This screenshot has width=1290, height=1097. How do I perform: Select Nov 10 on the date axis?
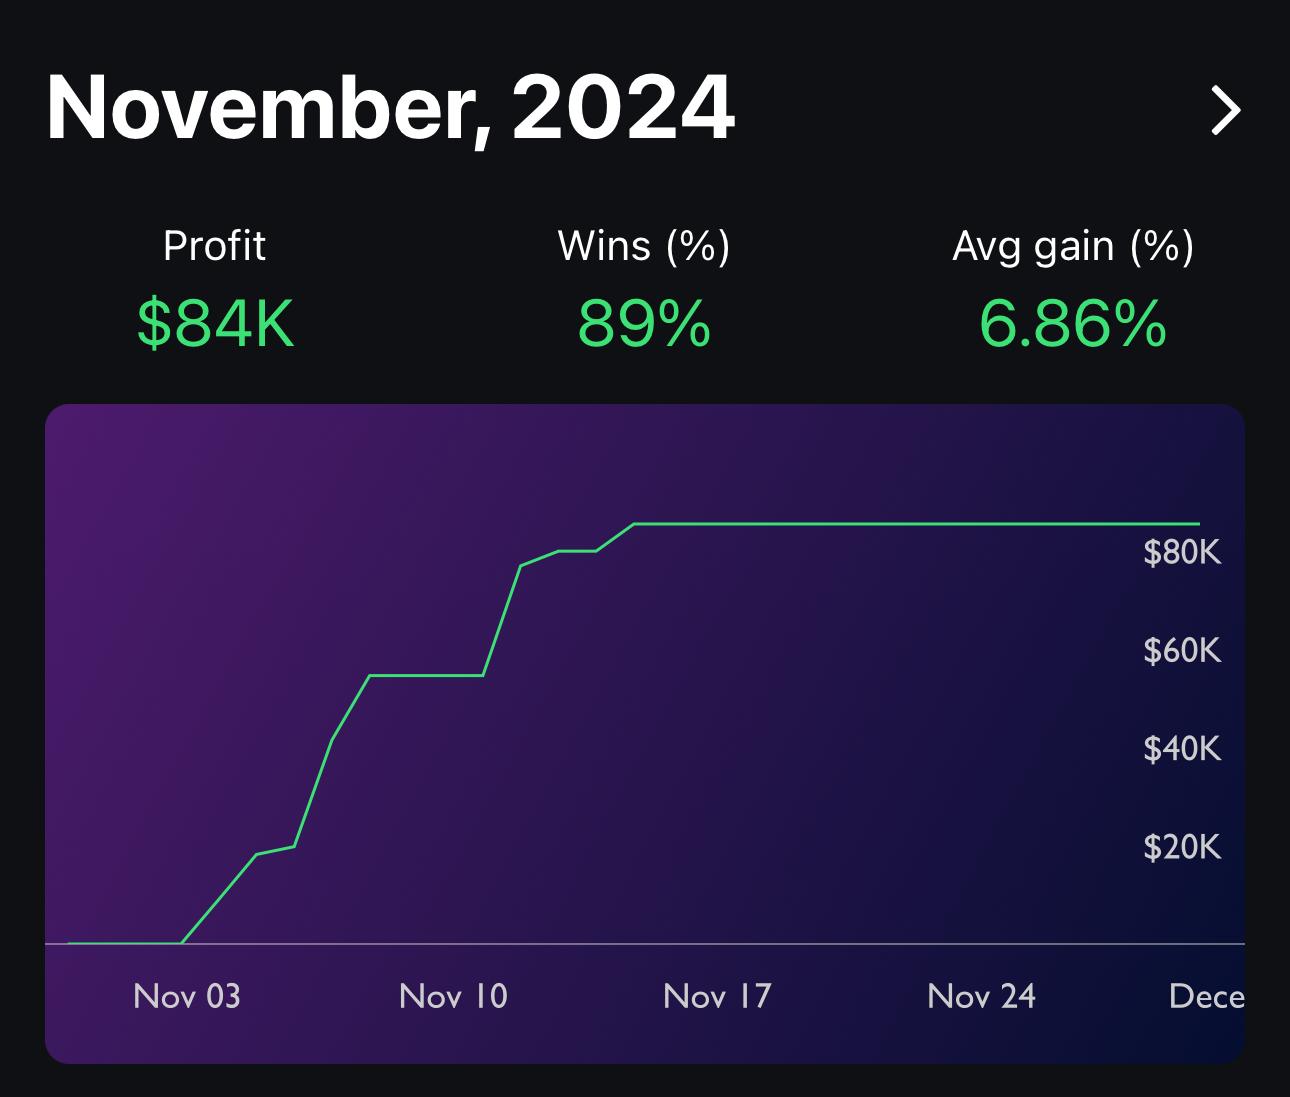click(453, 996)
